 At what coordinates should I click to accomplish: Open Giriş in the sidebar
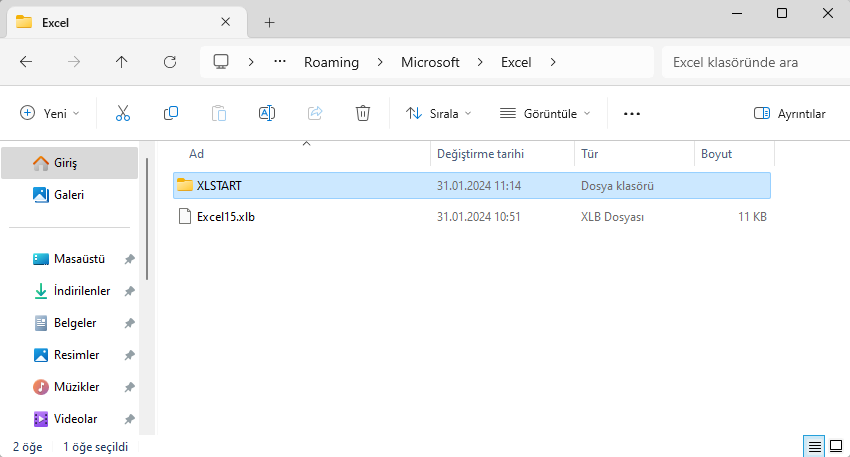coord(69,163)
